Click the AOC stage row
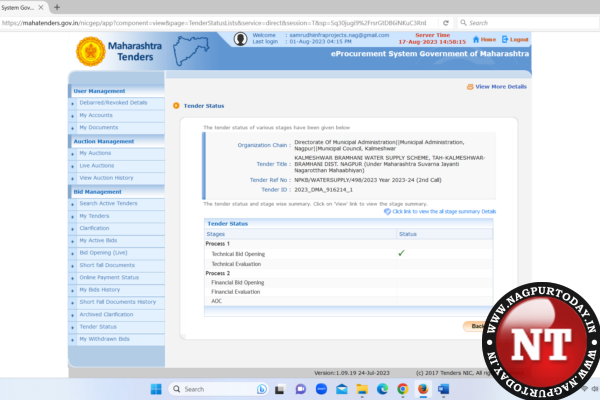The width and height of the screenshot is (600, 400). coord(348,301)
